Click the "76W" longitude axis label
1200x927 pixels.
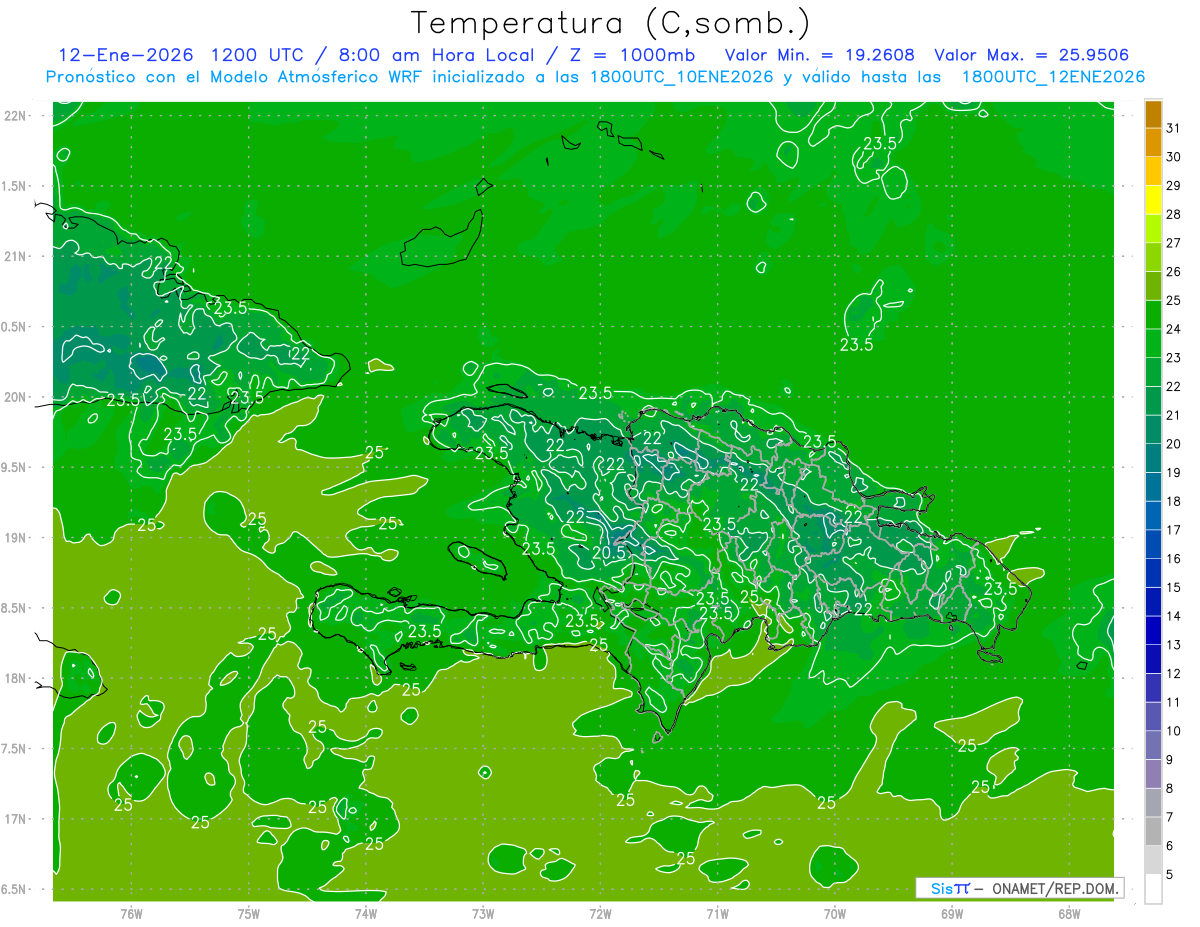click(x=131, y=913)
